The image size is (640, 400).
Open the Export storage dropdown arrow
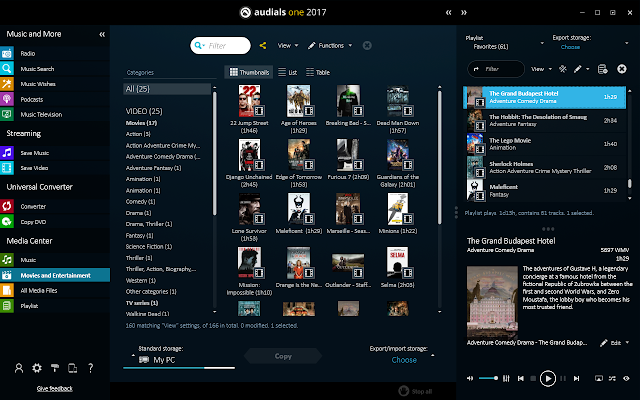(x=627, y=43)
